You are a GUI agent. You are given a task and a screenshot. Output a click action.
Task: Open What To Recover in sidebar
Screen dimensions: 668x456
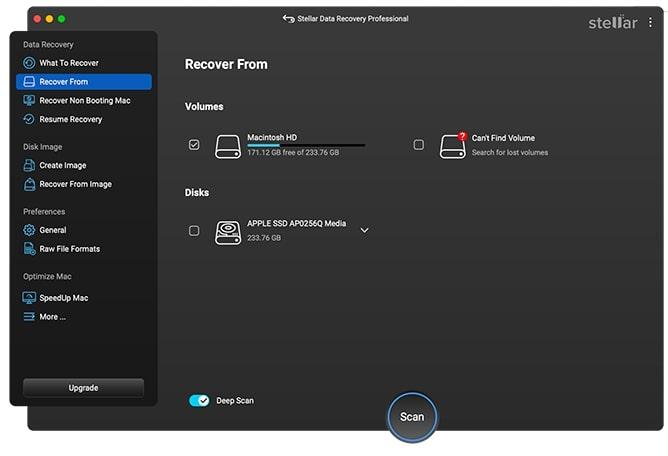click(x=84, y=63)
